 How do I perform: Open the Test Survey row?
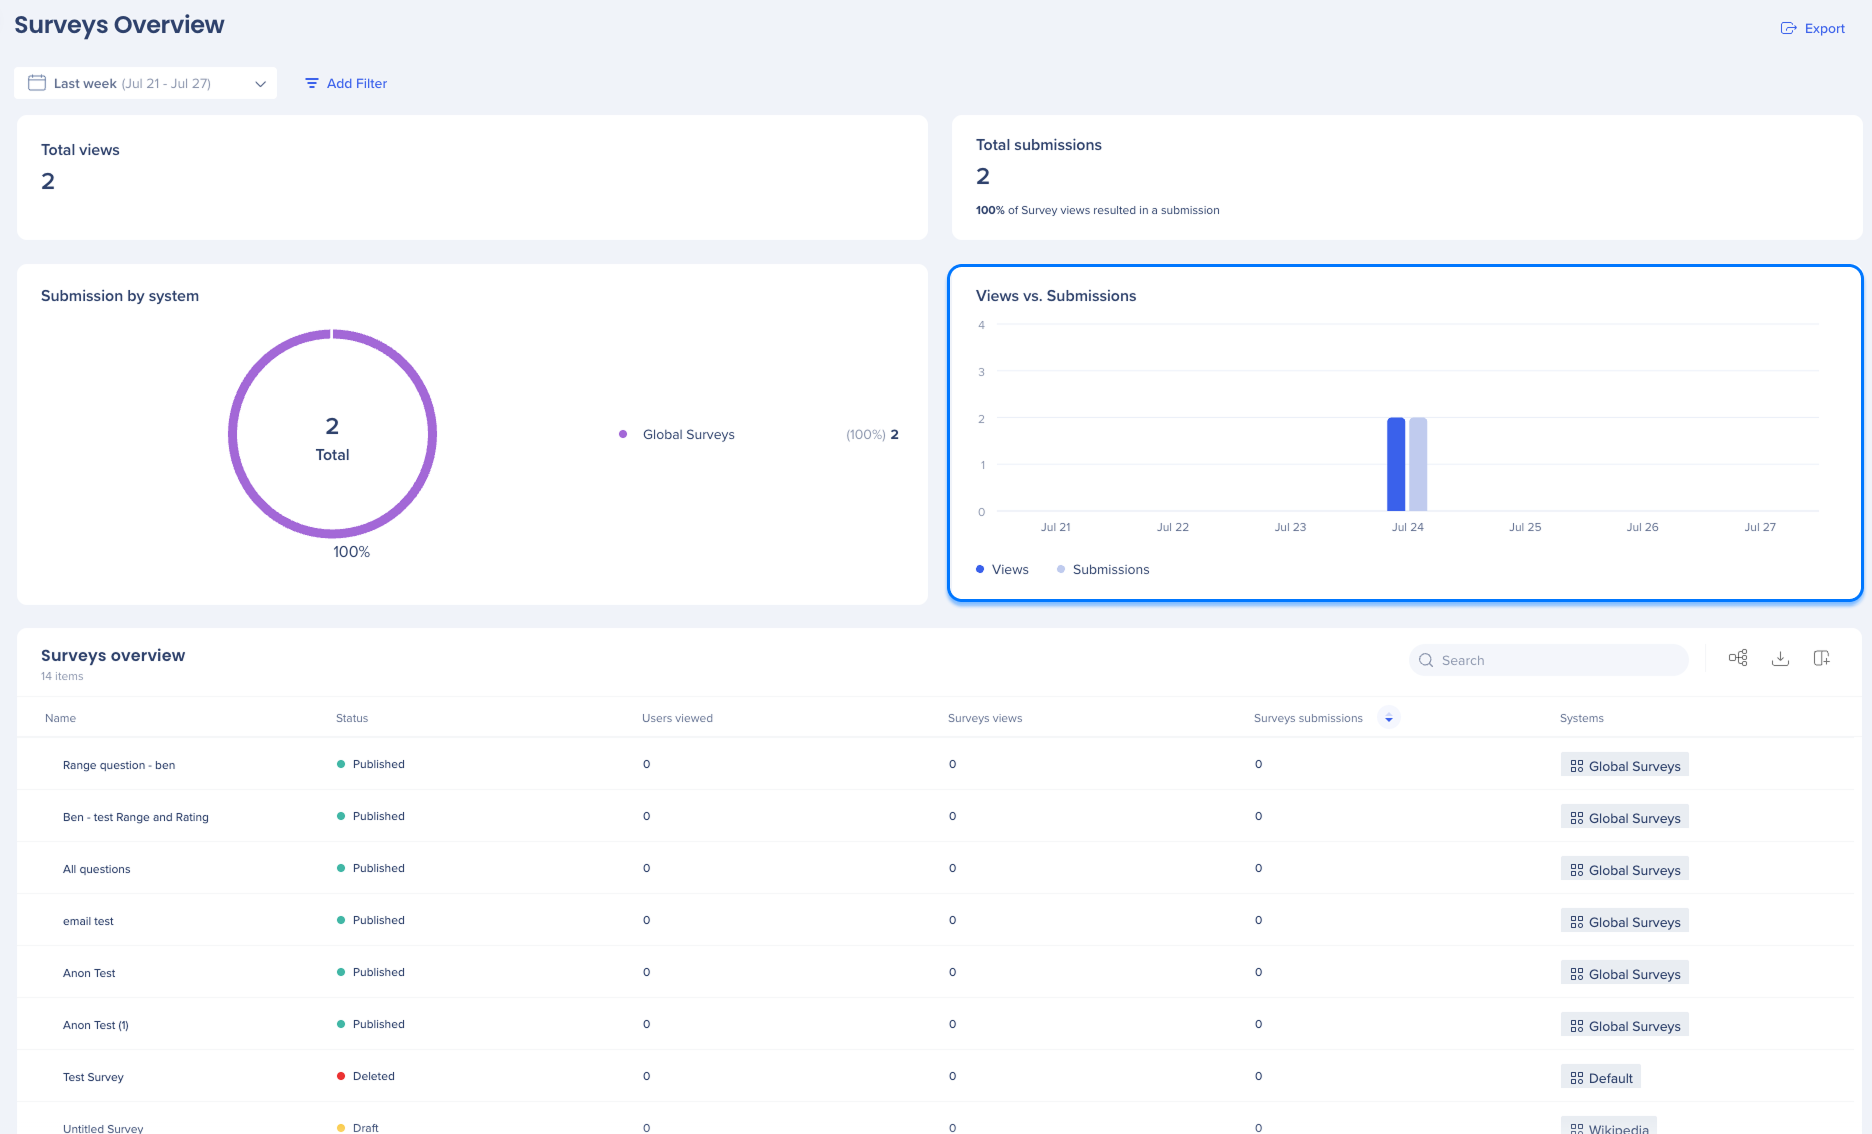pos(93,1077)
